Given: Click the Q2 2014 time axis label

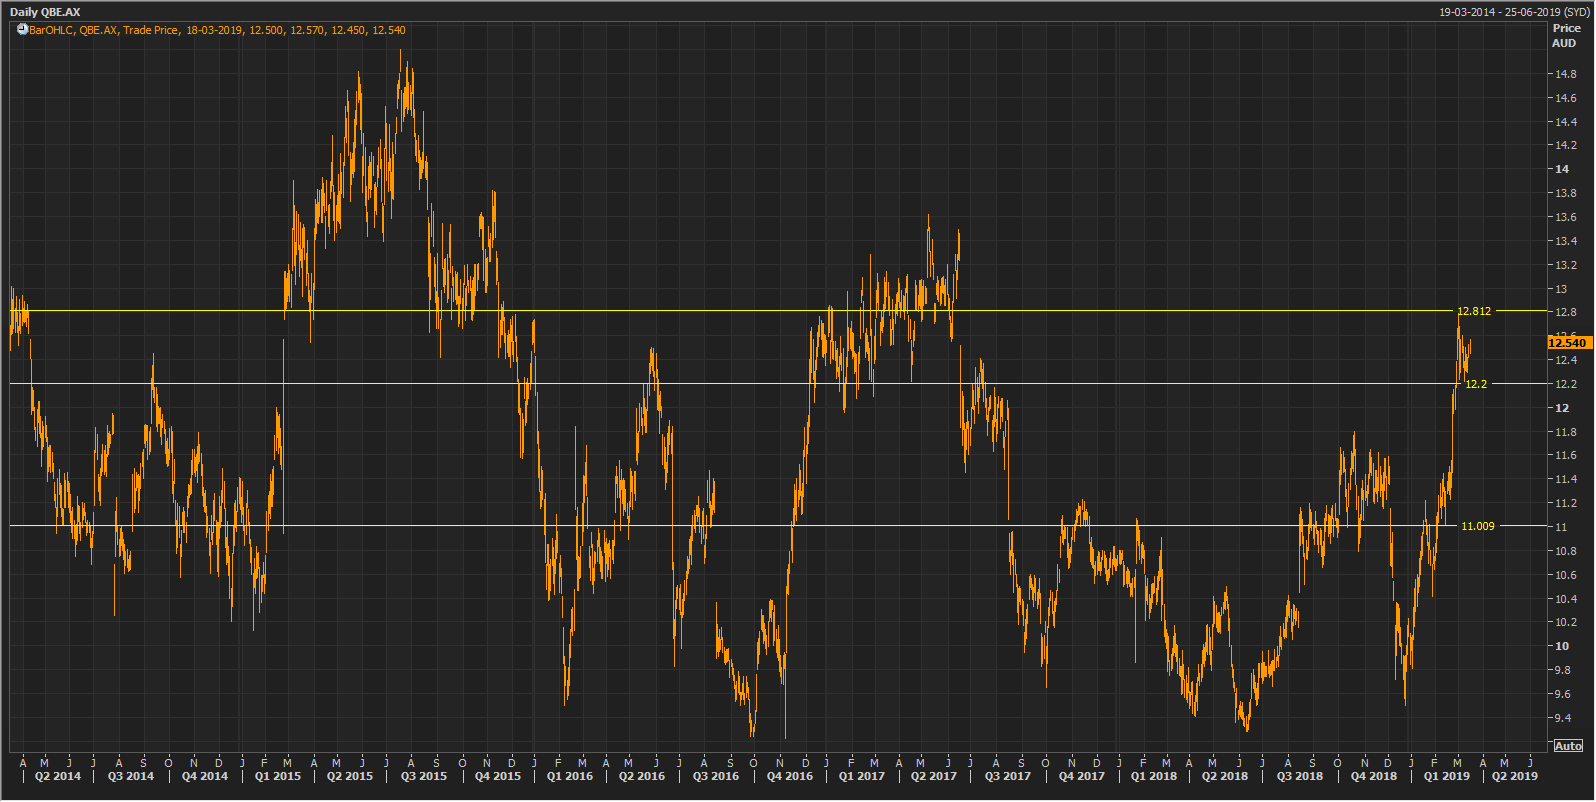Looking at the screenshot, I should click(x=58, y=776).
